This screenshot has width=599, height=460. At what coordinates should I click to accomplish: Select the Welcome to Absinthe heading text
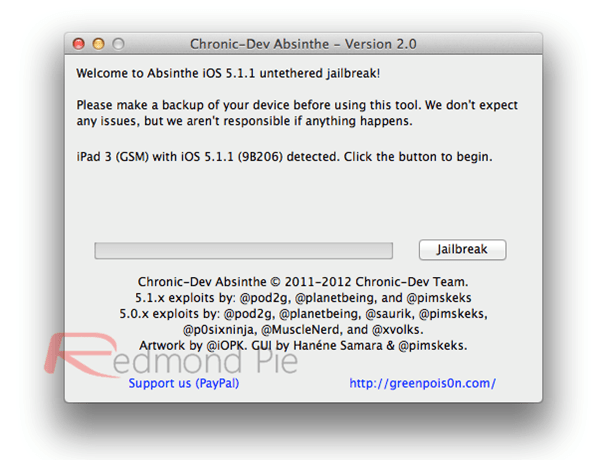tap(228, 73)
